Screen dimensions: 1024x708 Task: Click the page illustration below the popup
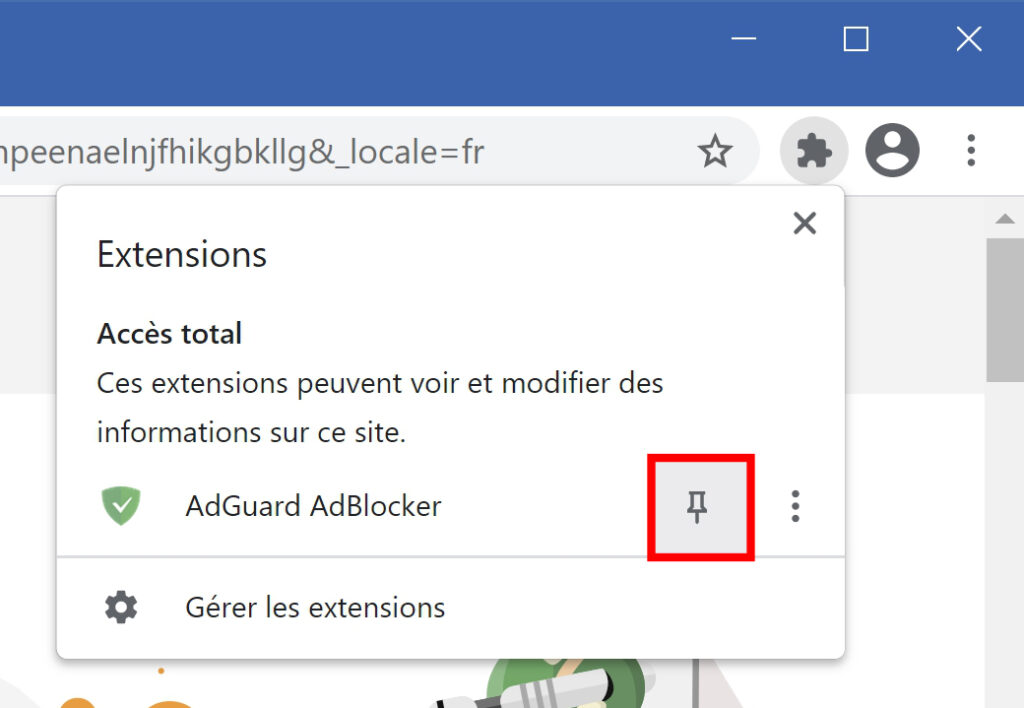[x=567, y=684]
